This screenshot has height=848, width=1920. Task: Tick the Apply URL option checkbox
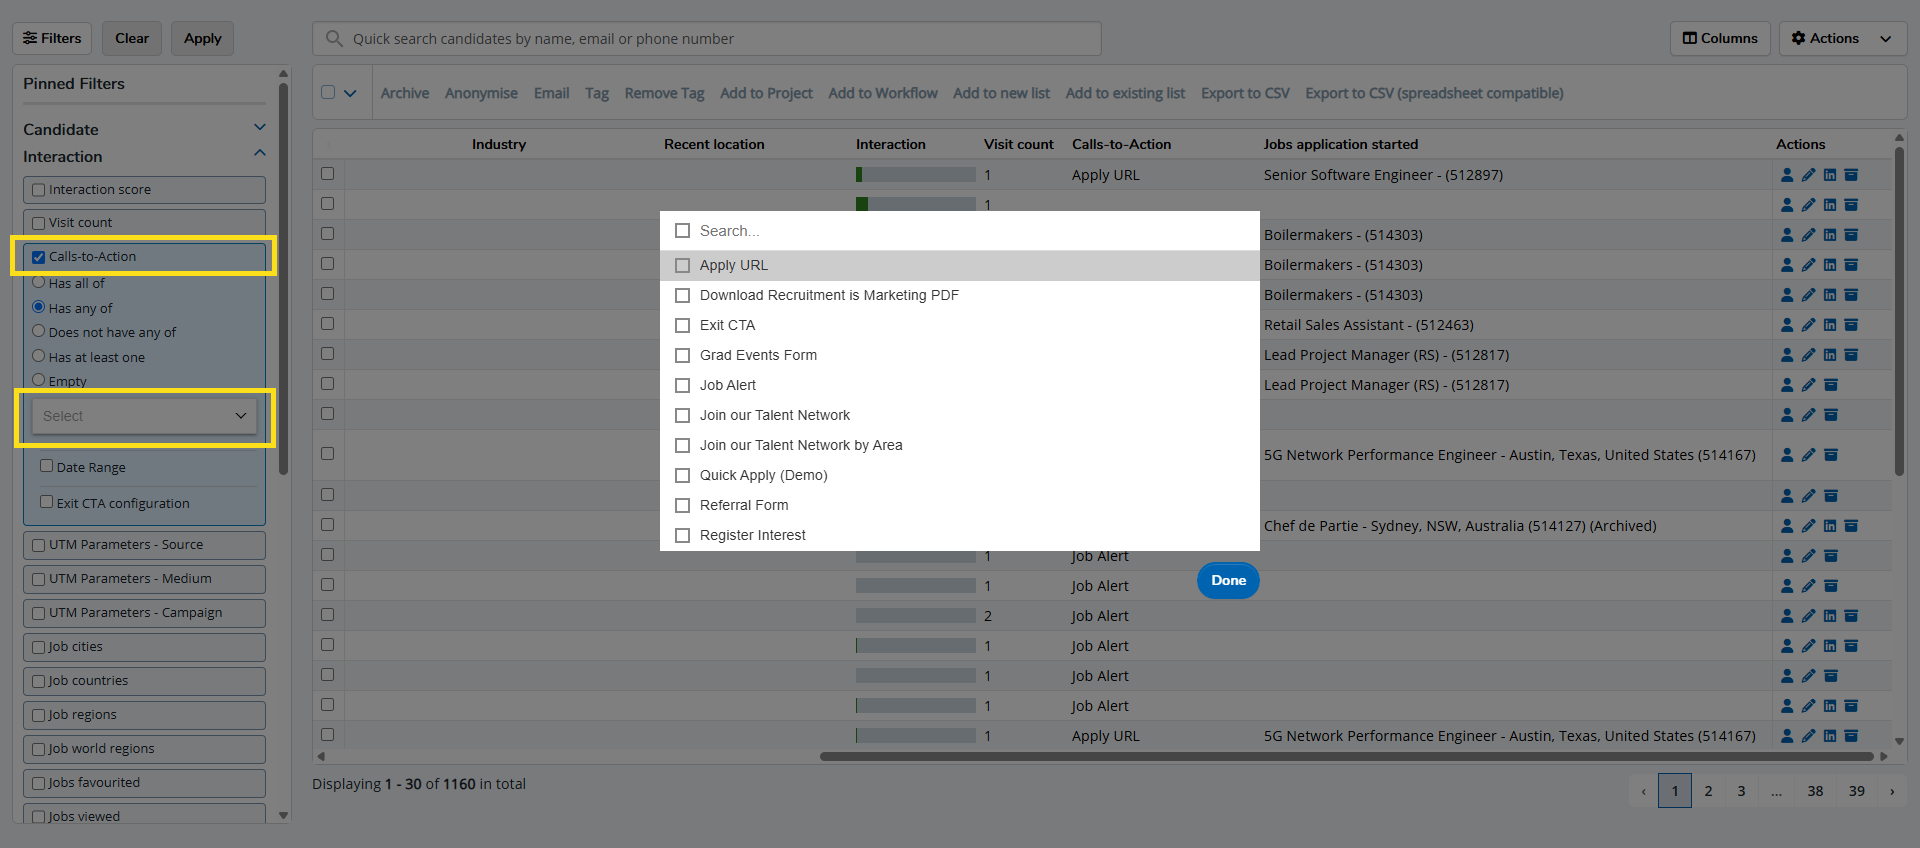click(x=683, y=265)
